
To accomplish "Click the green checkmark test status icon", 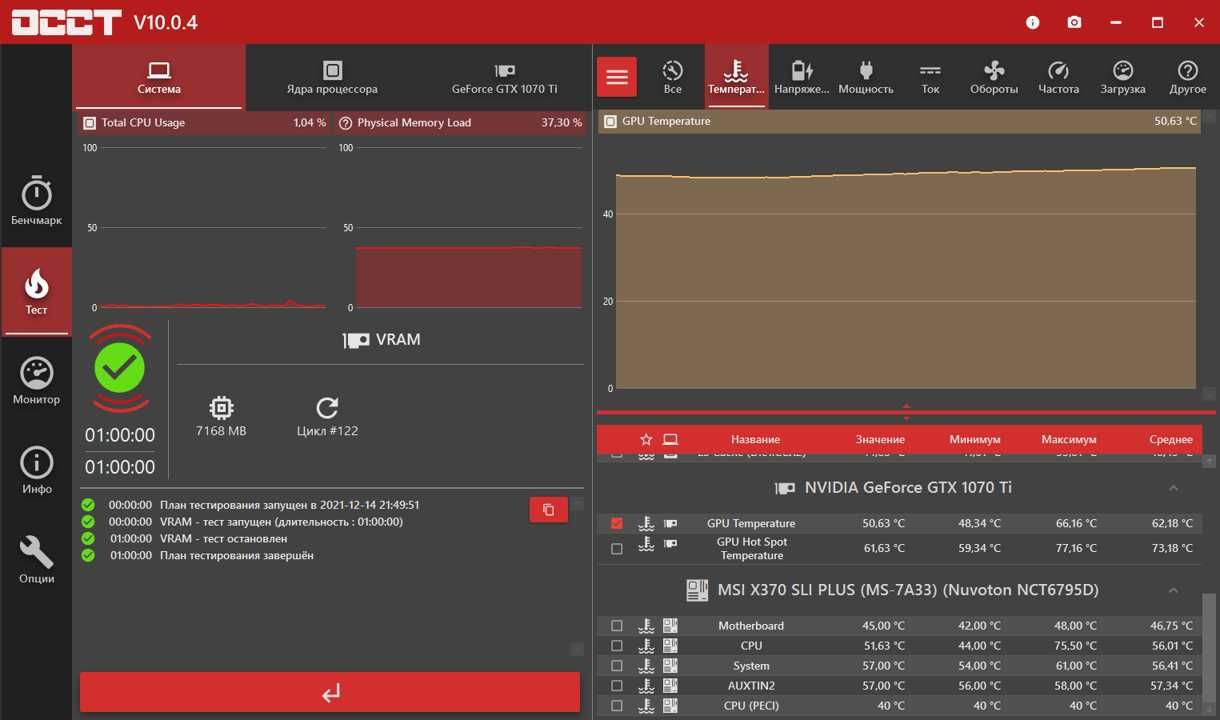I will click(120, 369).
